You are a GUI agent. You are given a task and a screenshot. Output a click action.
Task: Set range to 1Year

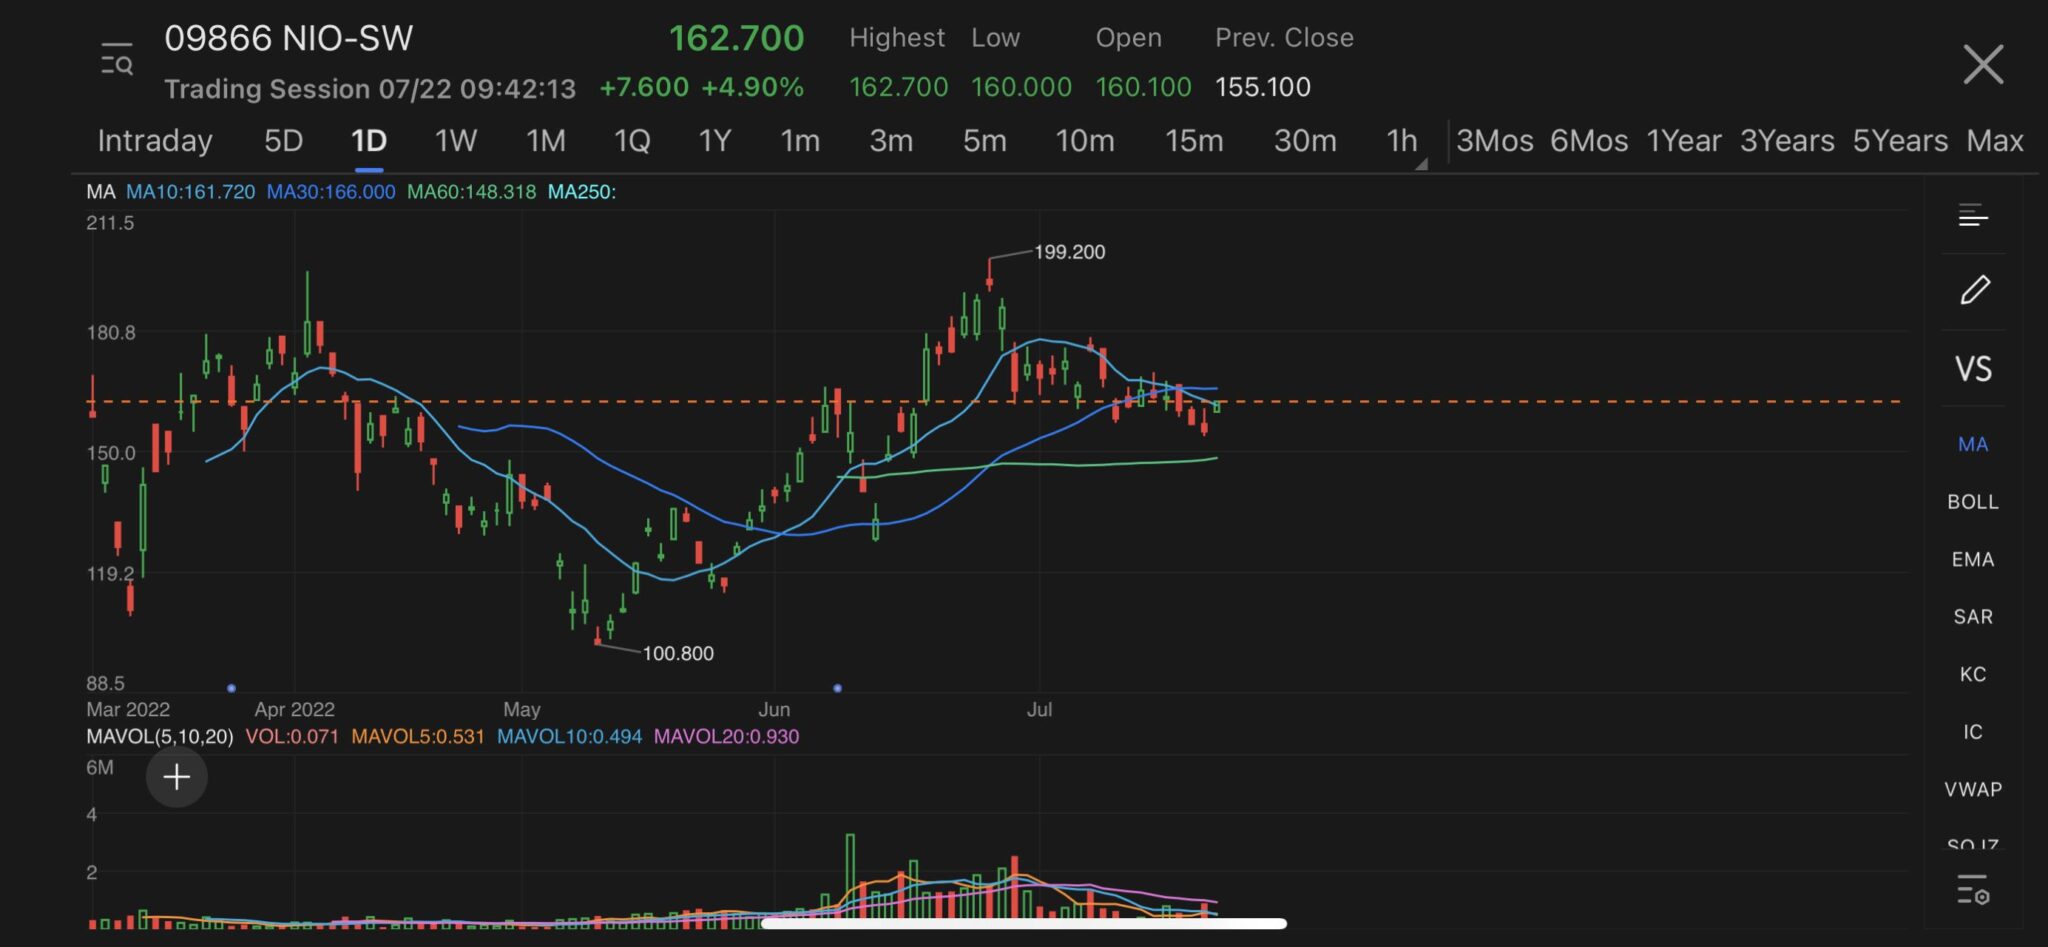(1684, 141)
